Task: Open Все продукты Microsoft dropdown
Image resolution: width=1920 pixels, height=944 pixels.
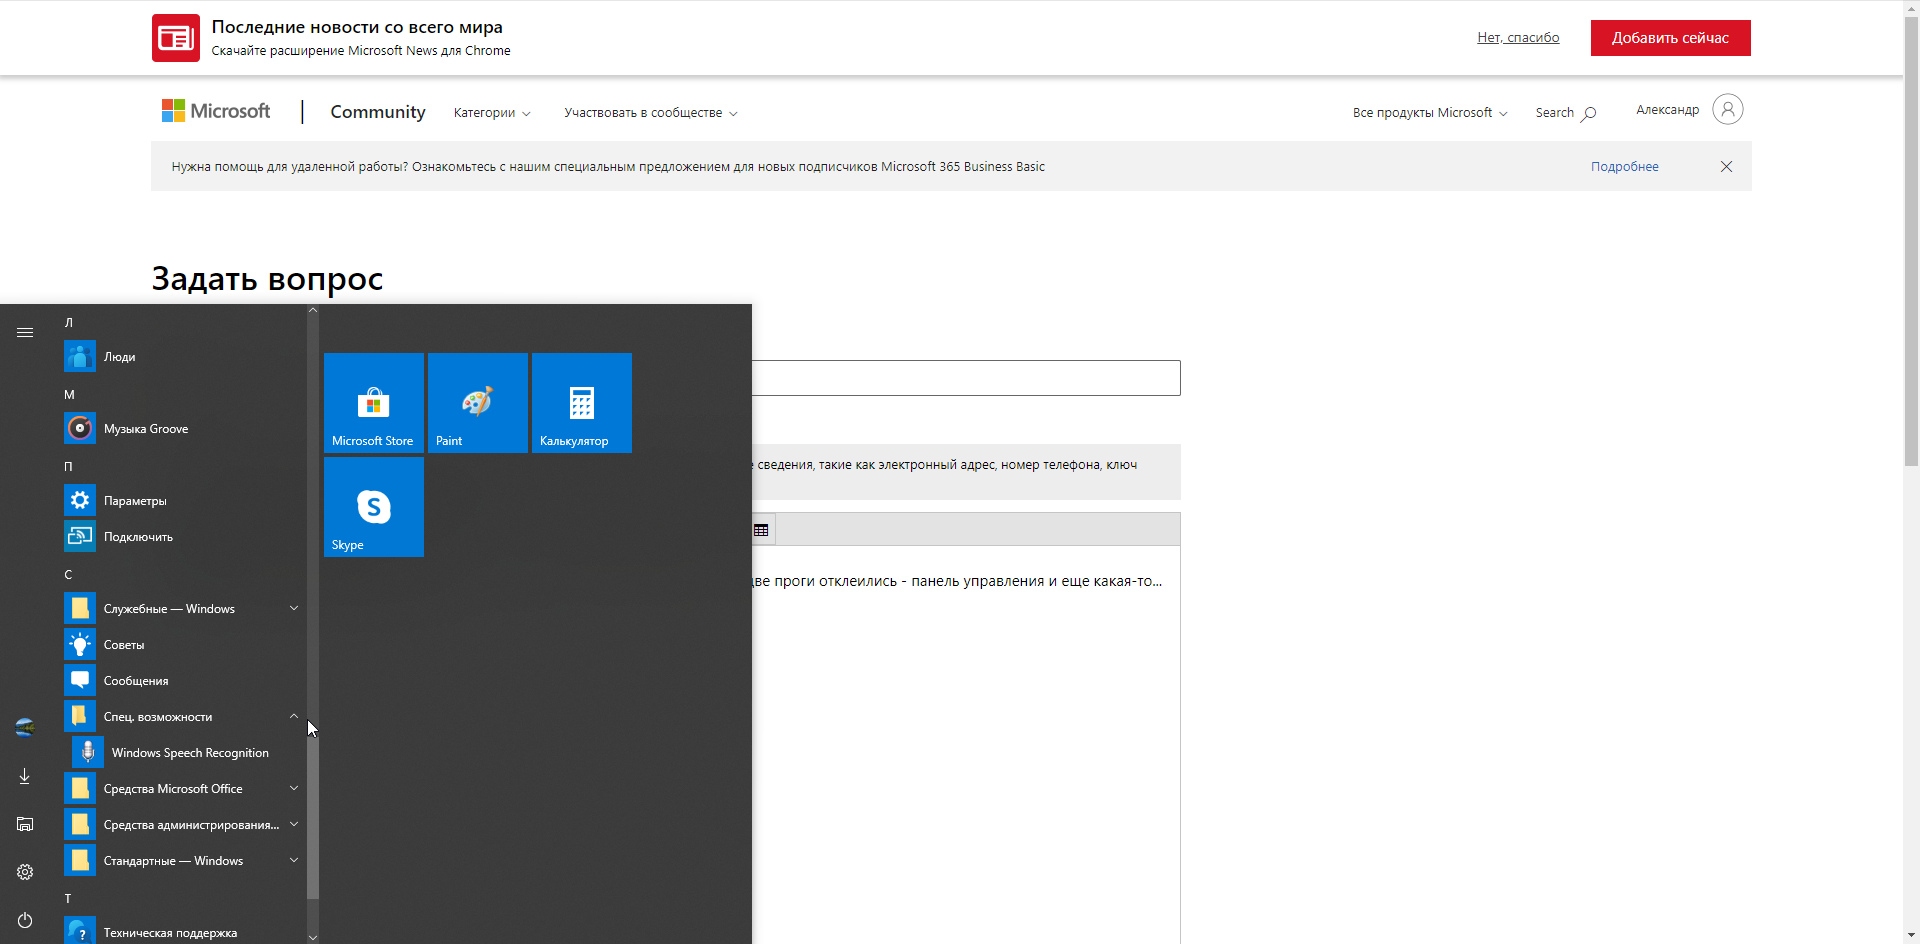Action: tap(1430, 113)
